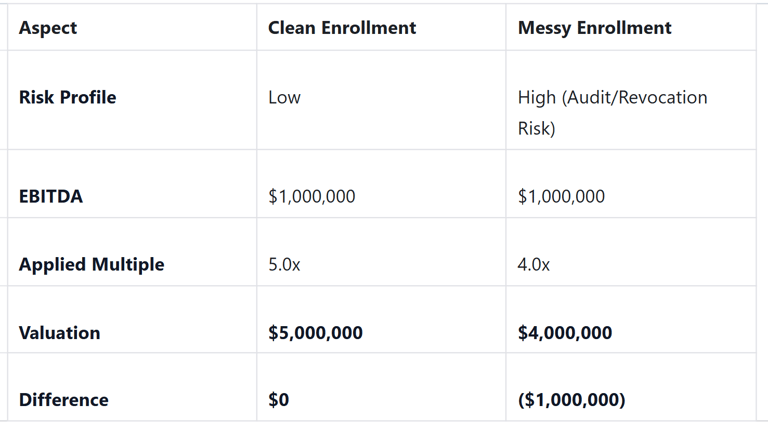
Task: Select the "EBITDA" row label
Action: (51, 196)
